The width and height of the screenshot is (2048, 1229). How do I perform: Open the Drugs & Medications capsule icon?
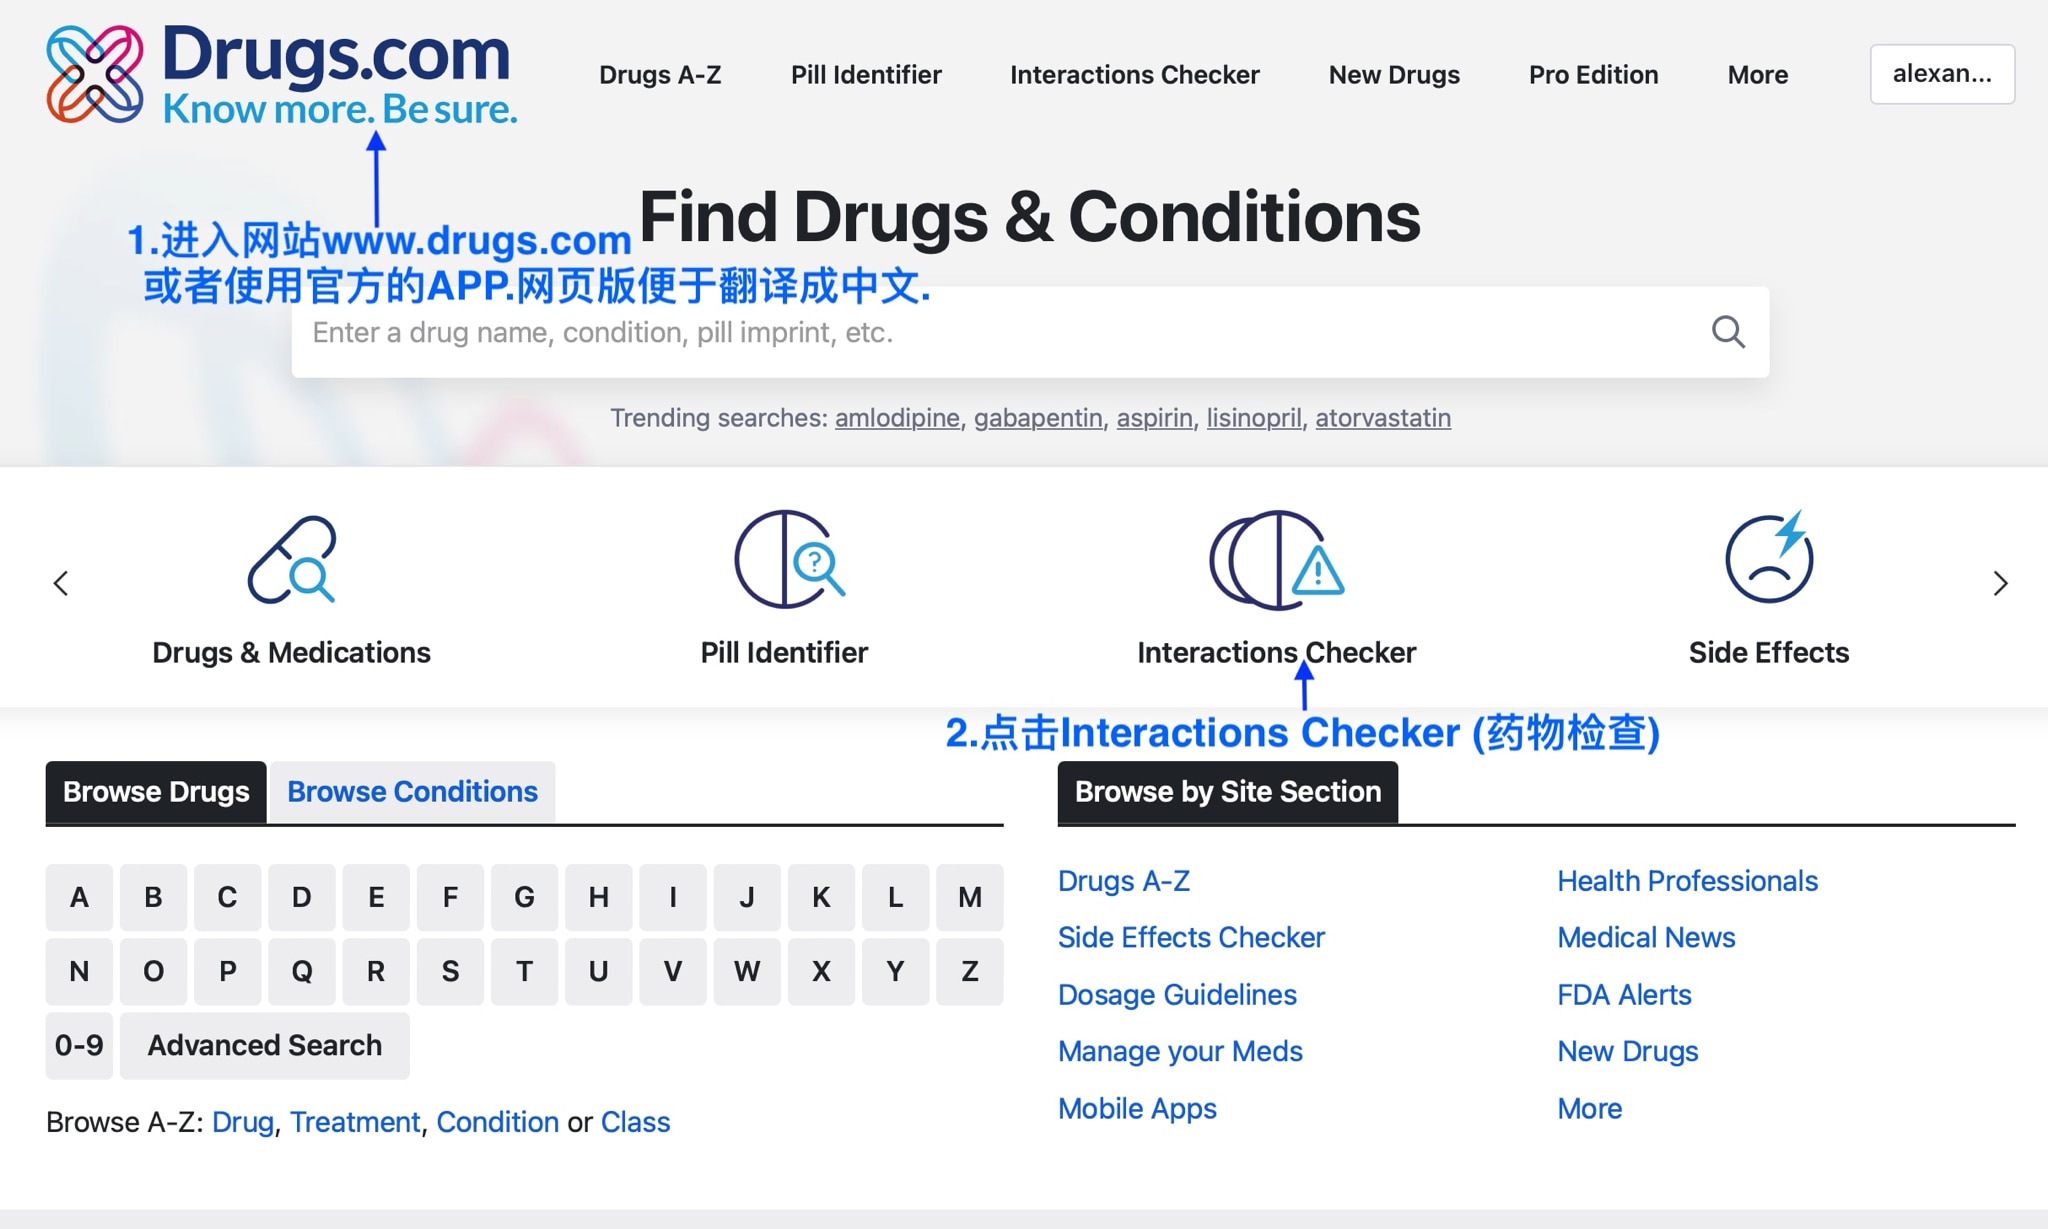click(x=291, y=560)
